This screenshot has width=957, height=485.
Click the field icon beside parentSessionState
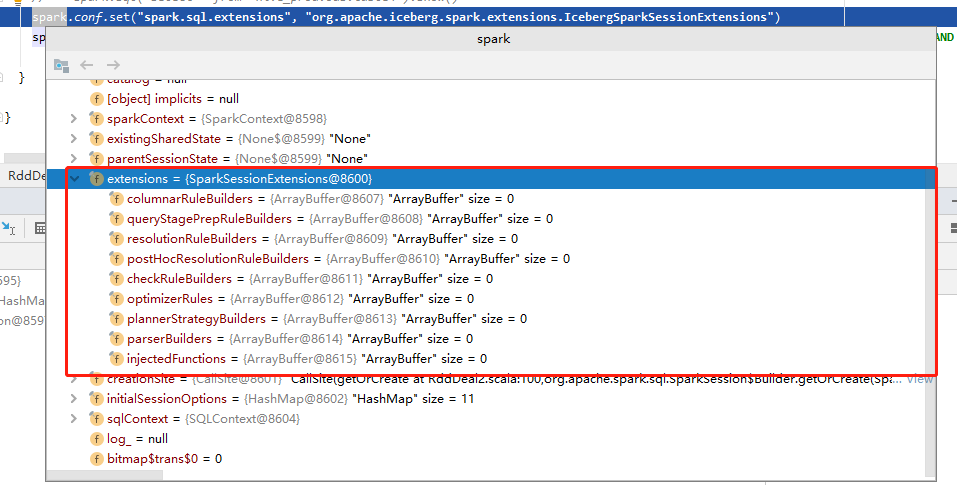tap(96, 159)
